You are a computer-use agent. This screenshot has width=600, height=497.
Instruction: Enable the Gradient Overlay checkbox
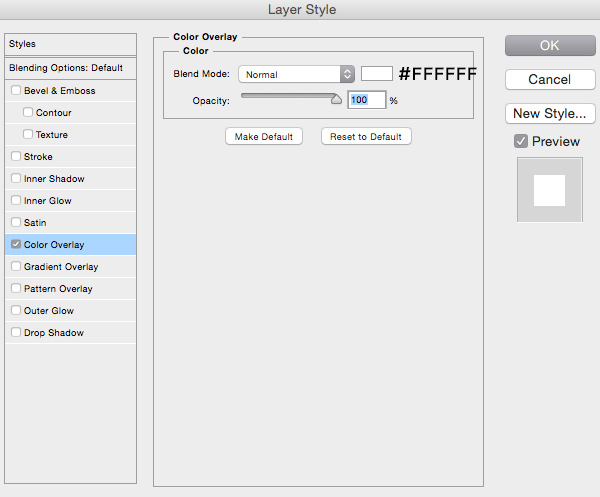tap(16, 266)
